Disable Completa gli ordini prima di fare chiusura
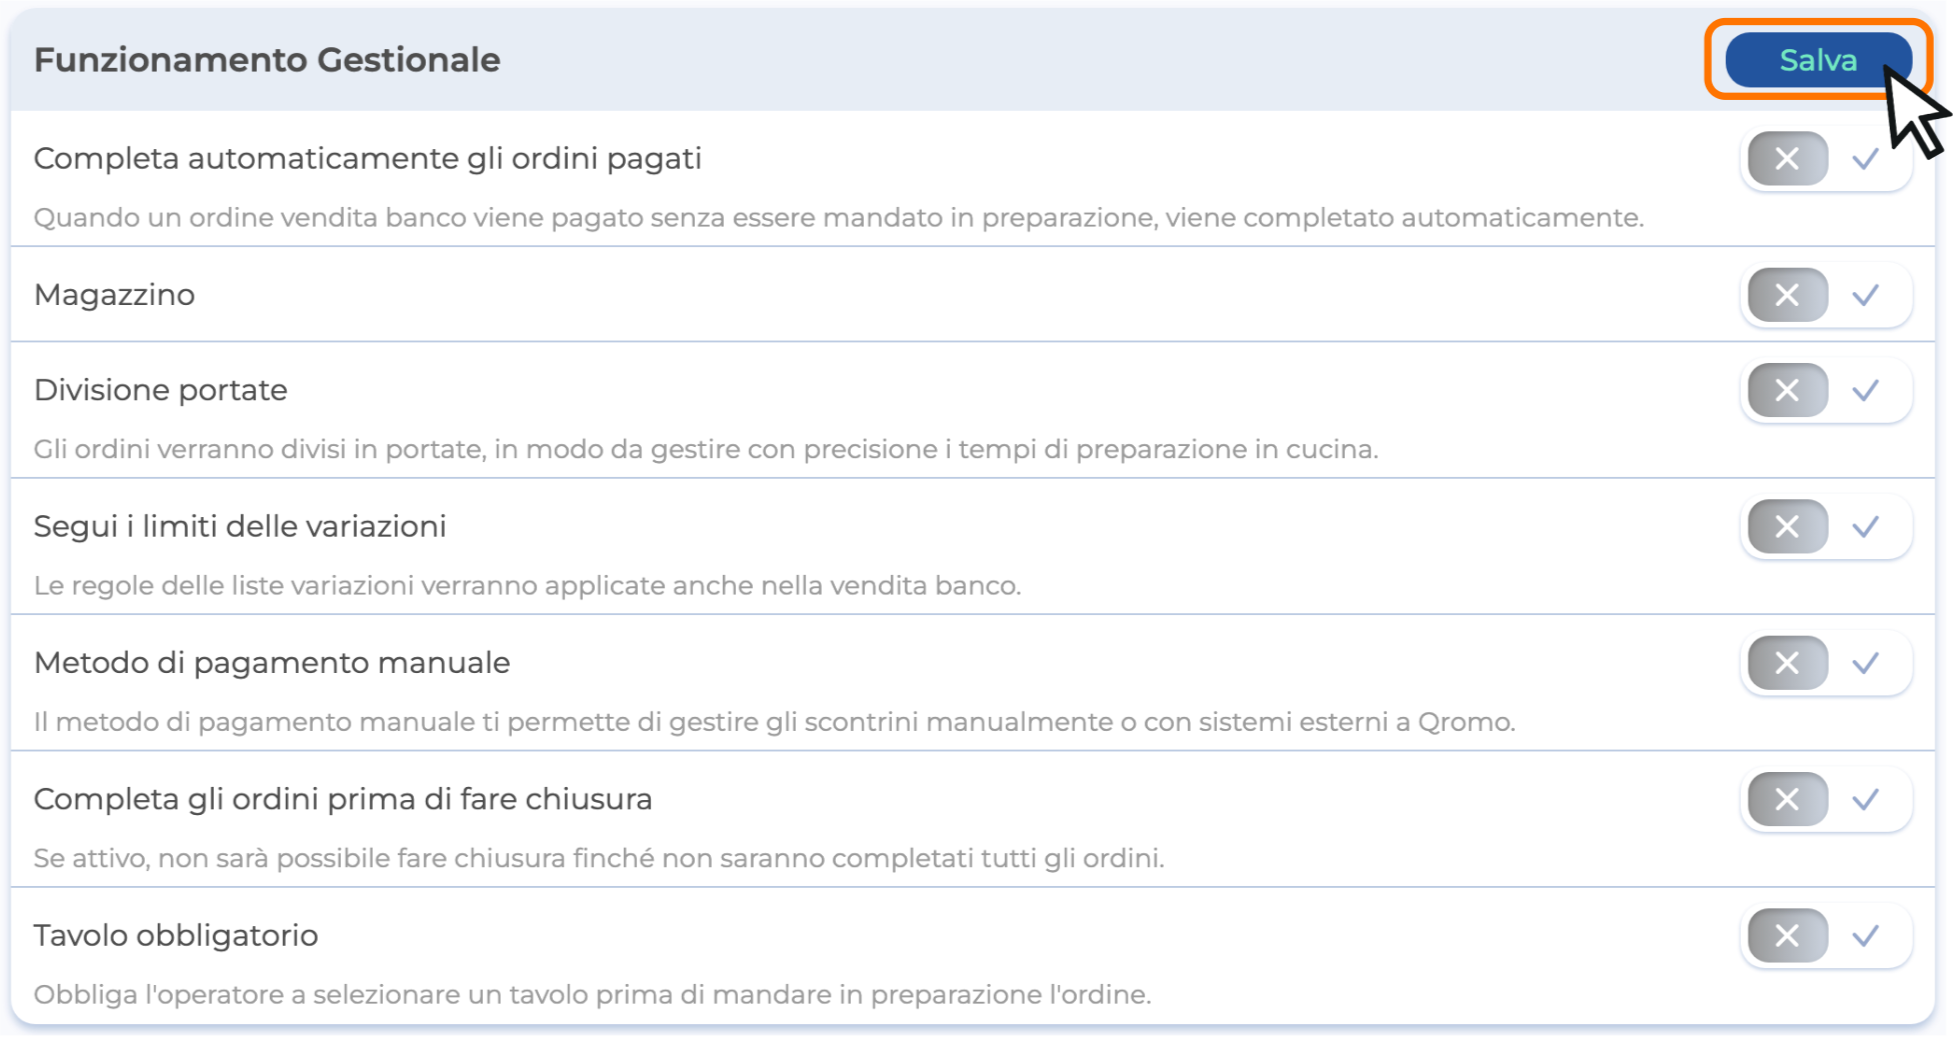1960x1038 pixels. pos(1787,800)
